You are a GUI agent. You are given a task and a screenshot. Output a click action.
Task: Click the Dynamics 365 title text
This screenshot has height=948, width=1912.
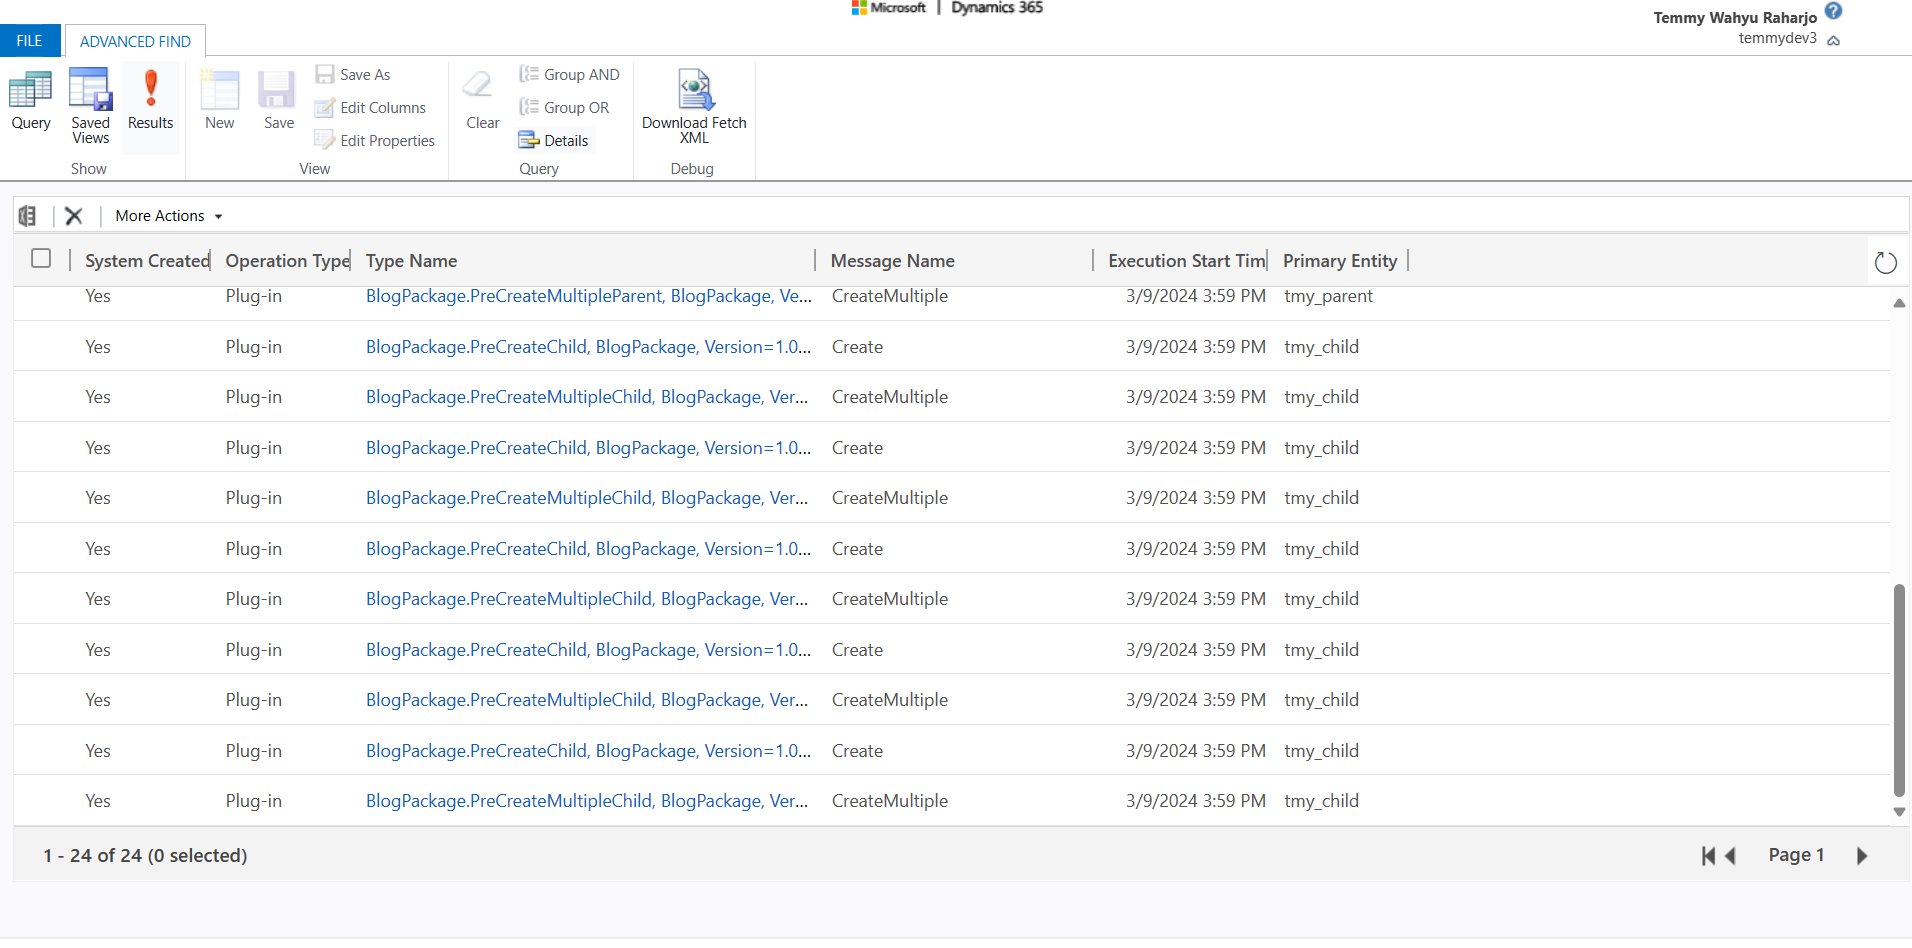pos(997,8)
